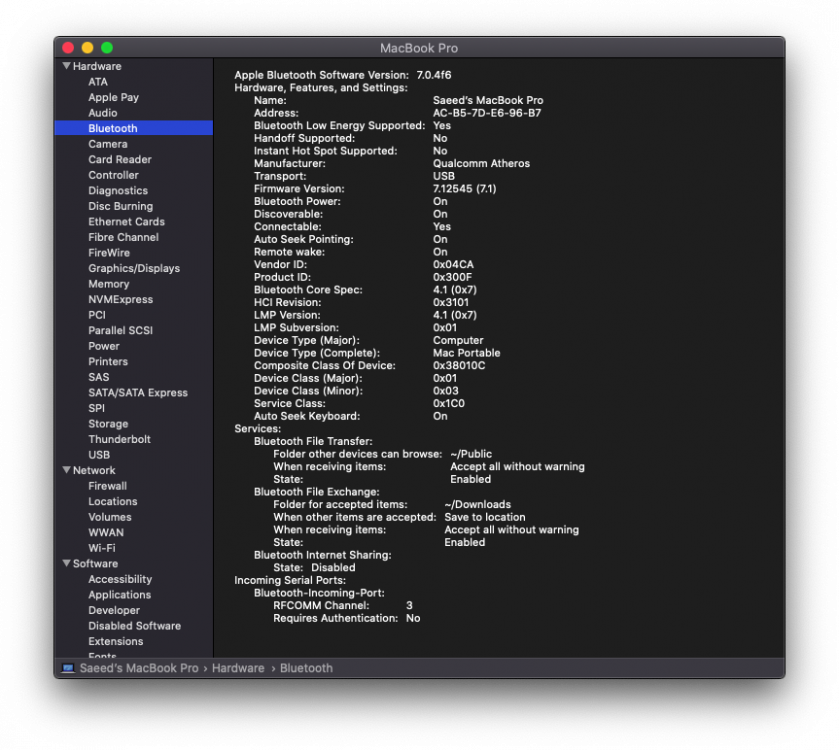Select FireWire in the sidebar

109,252
